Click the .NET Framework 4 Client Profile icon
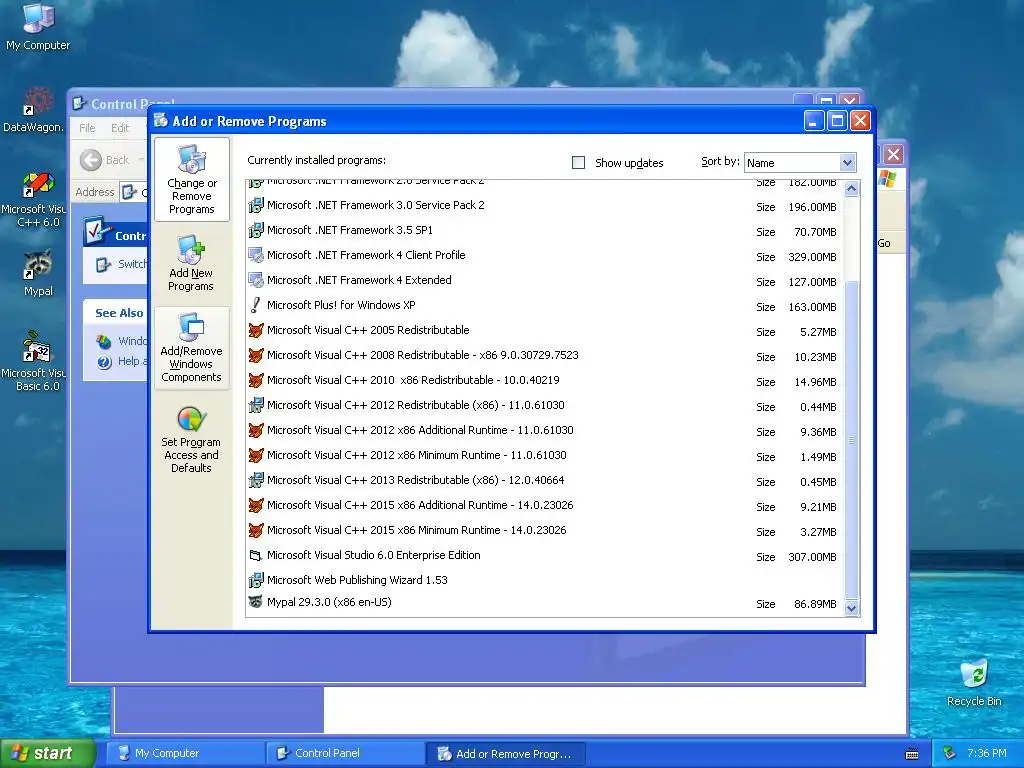Screen dimensions: 1024x768 256,255
